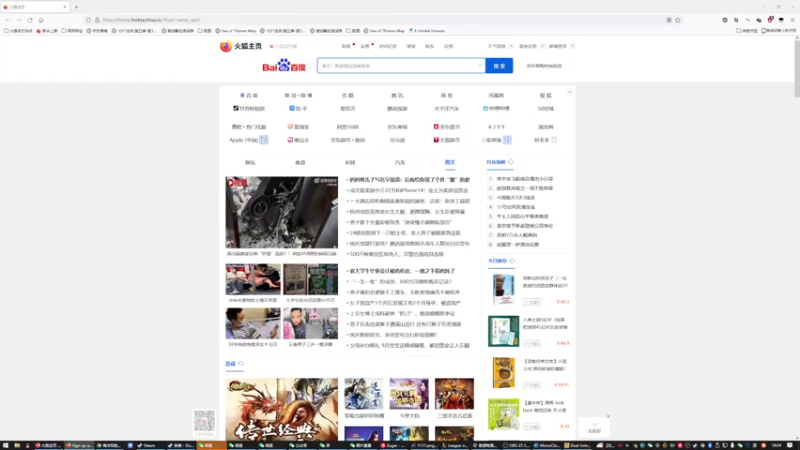Click the Baidu logo beside the search box

[284, 66]
